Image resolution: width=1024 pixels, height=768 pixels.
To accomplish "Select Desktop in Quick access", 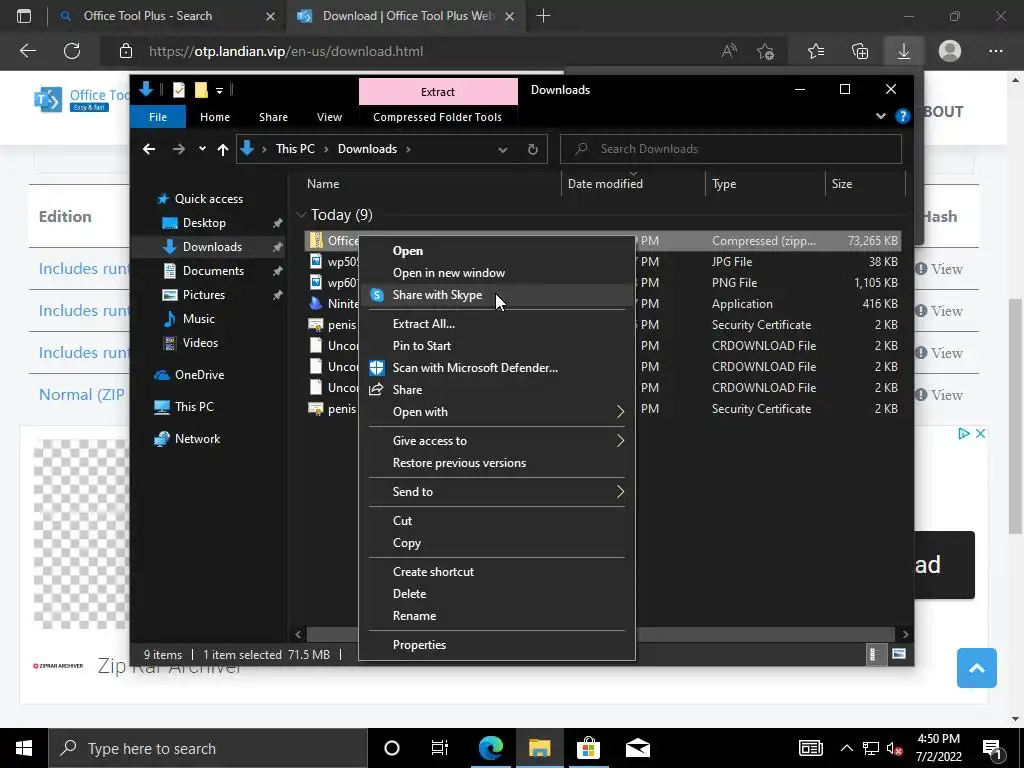I will [x=204, y=223].
